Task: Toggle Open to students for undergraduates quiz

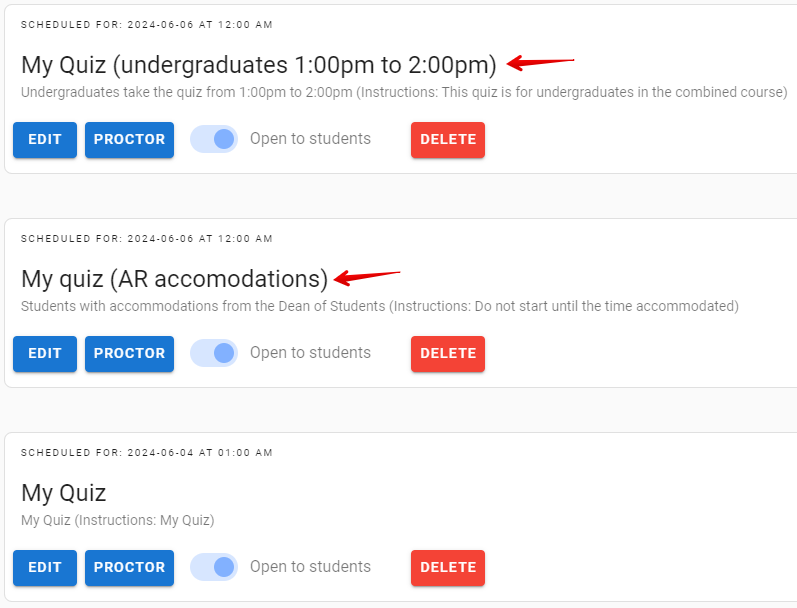Action: [215, 140]
